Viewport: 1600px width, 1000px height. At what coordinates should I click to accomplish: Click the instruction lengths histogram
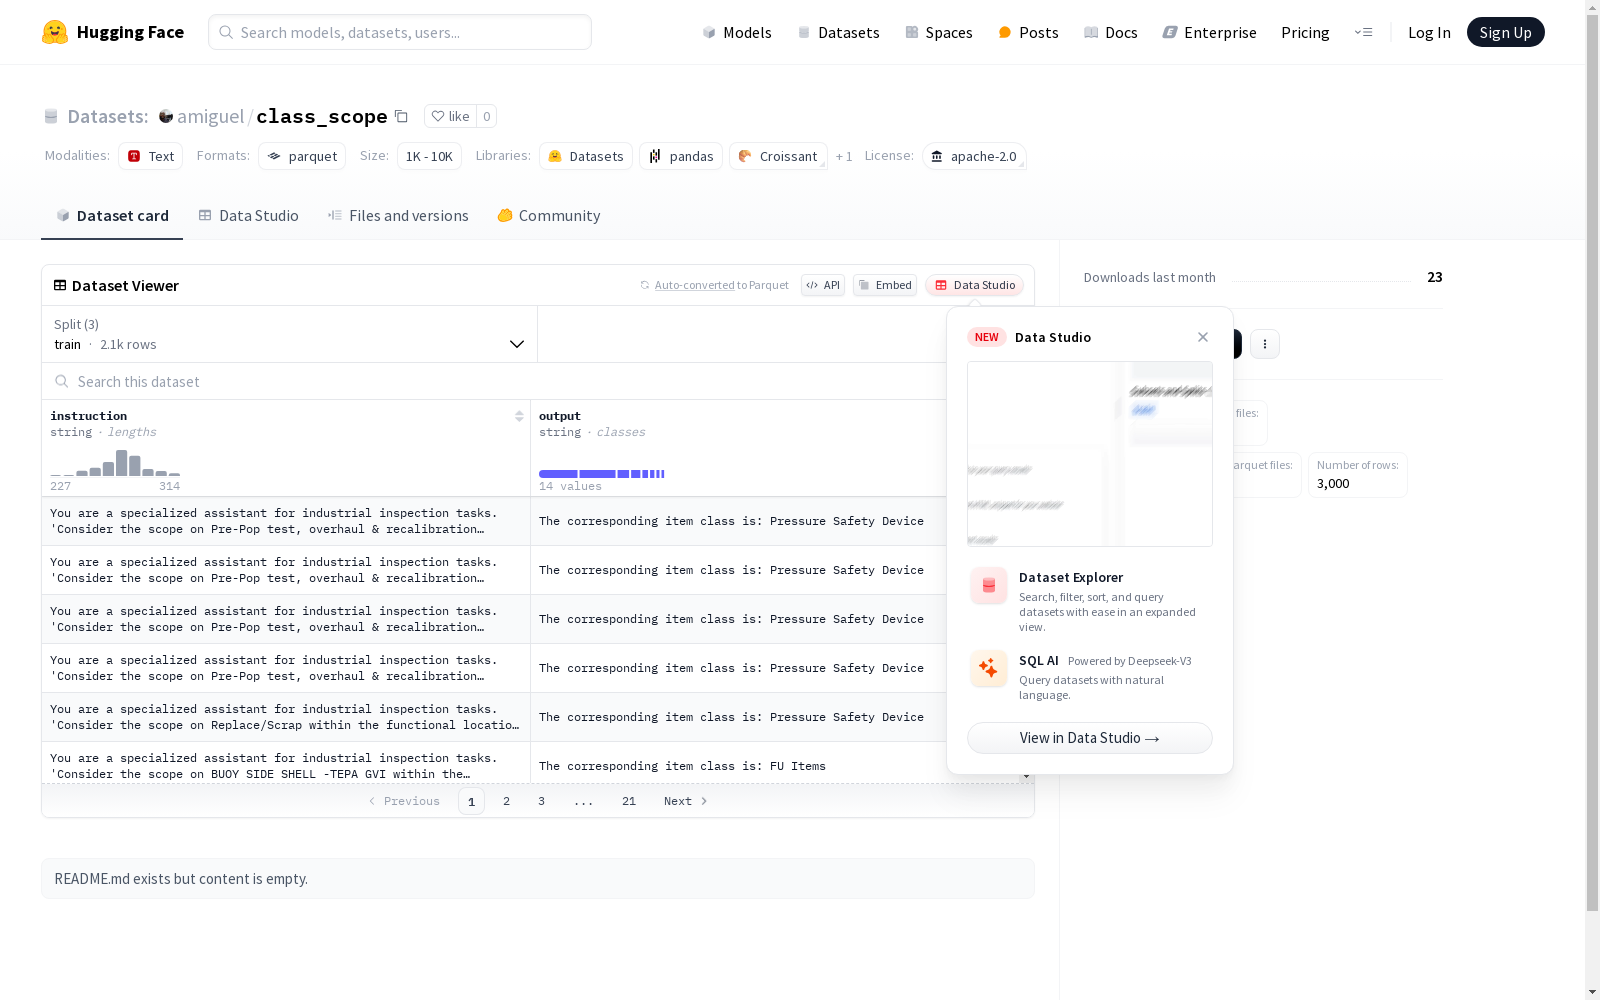tap(115, 463)
